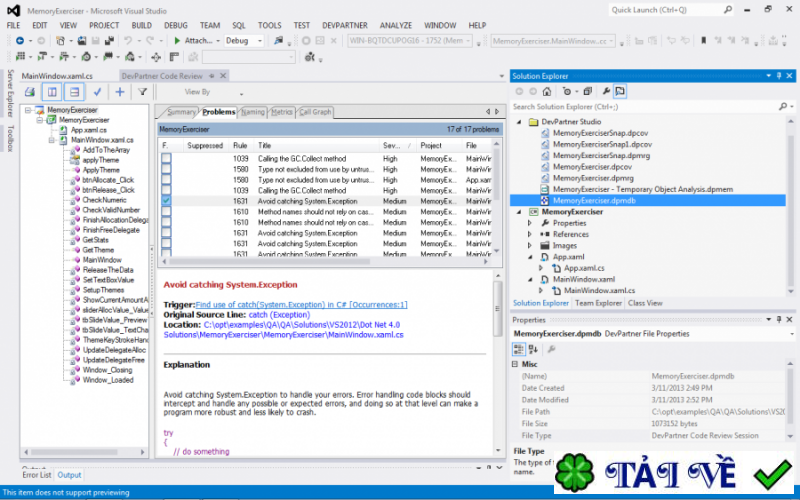This screenshot has height=500, width=800.
Task: Collapse the DevPartner Studio folder
Action: (520, 121)
